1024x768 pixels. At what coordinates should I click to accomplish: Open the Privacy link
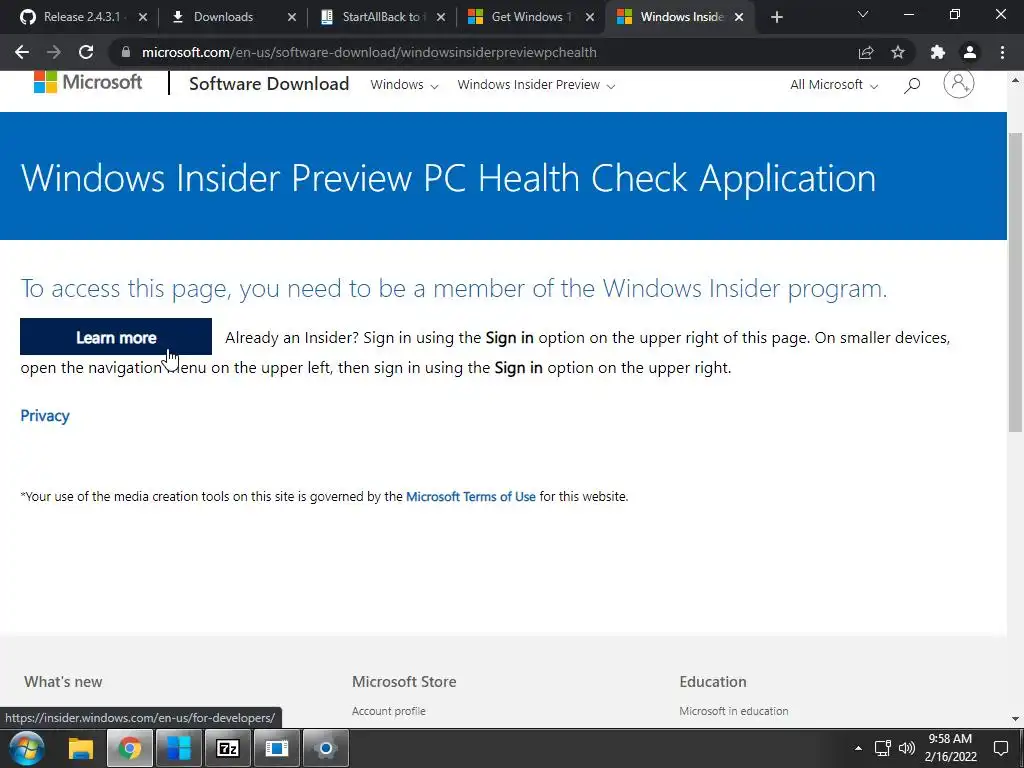click(x=44, y=416)
